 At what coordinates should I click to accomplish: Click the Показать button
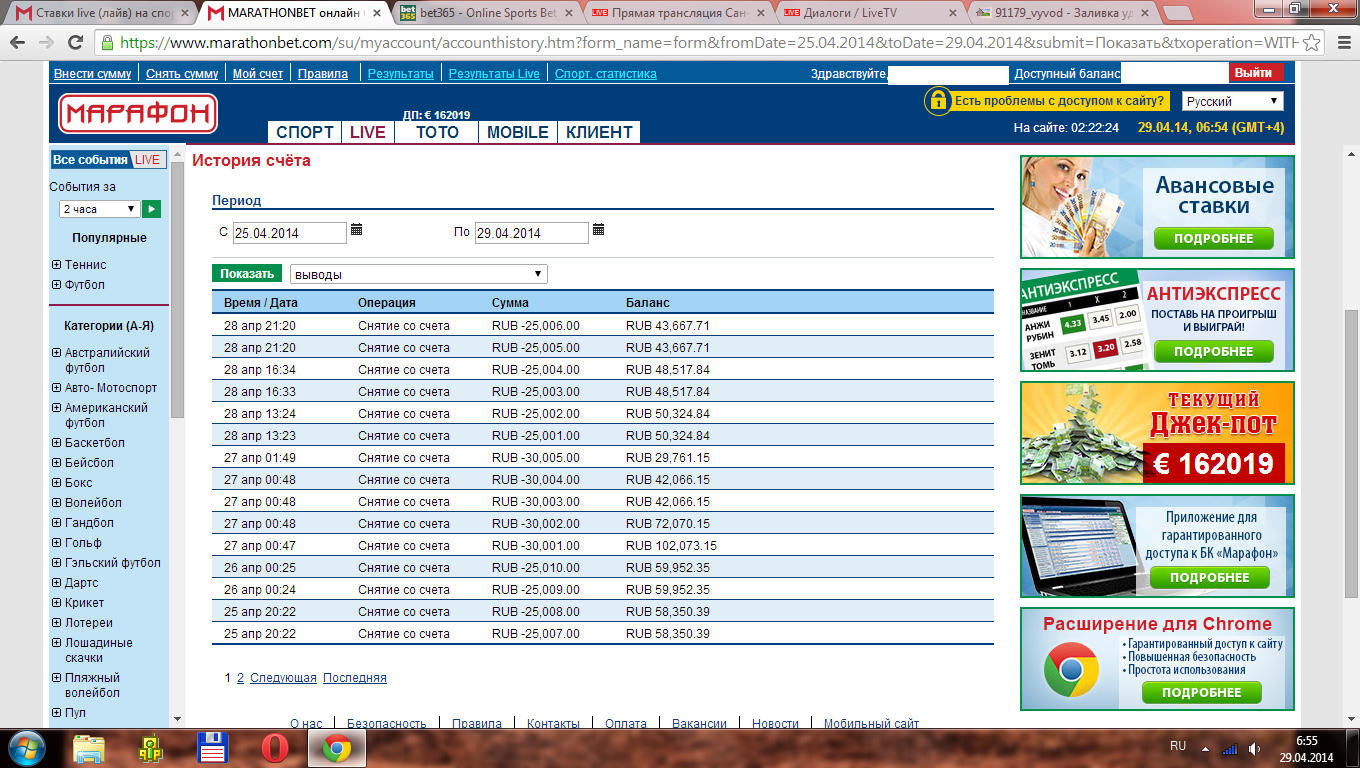247,274
